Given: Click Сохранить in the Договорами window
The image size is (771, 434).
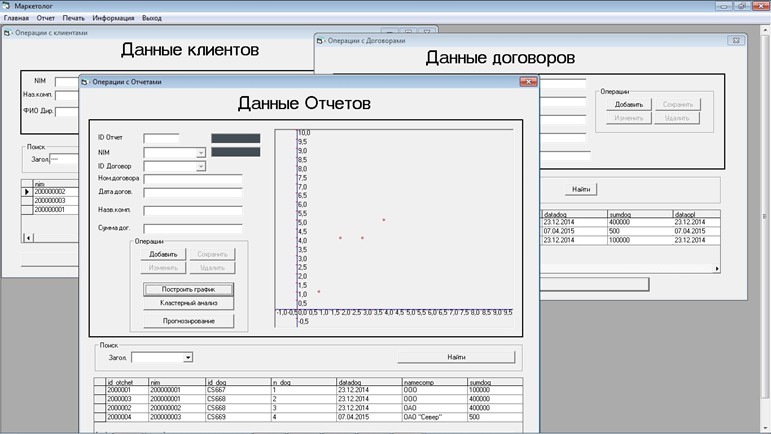Looking at the screenshot, I should click(x=678, y=104).
